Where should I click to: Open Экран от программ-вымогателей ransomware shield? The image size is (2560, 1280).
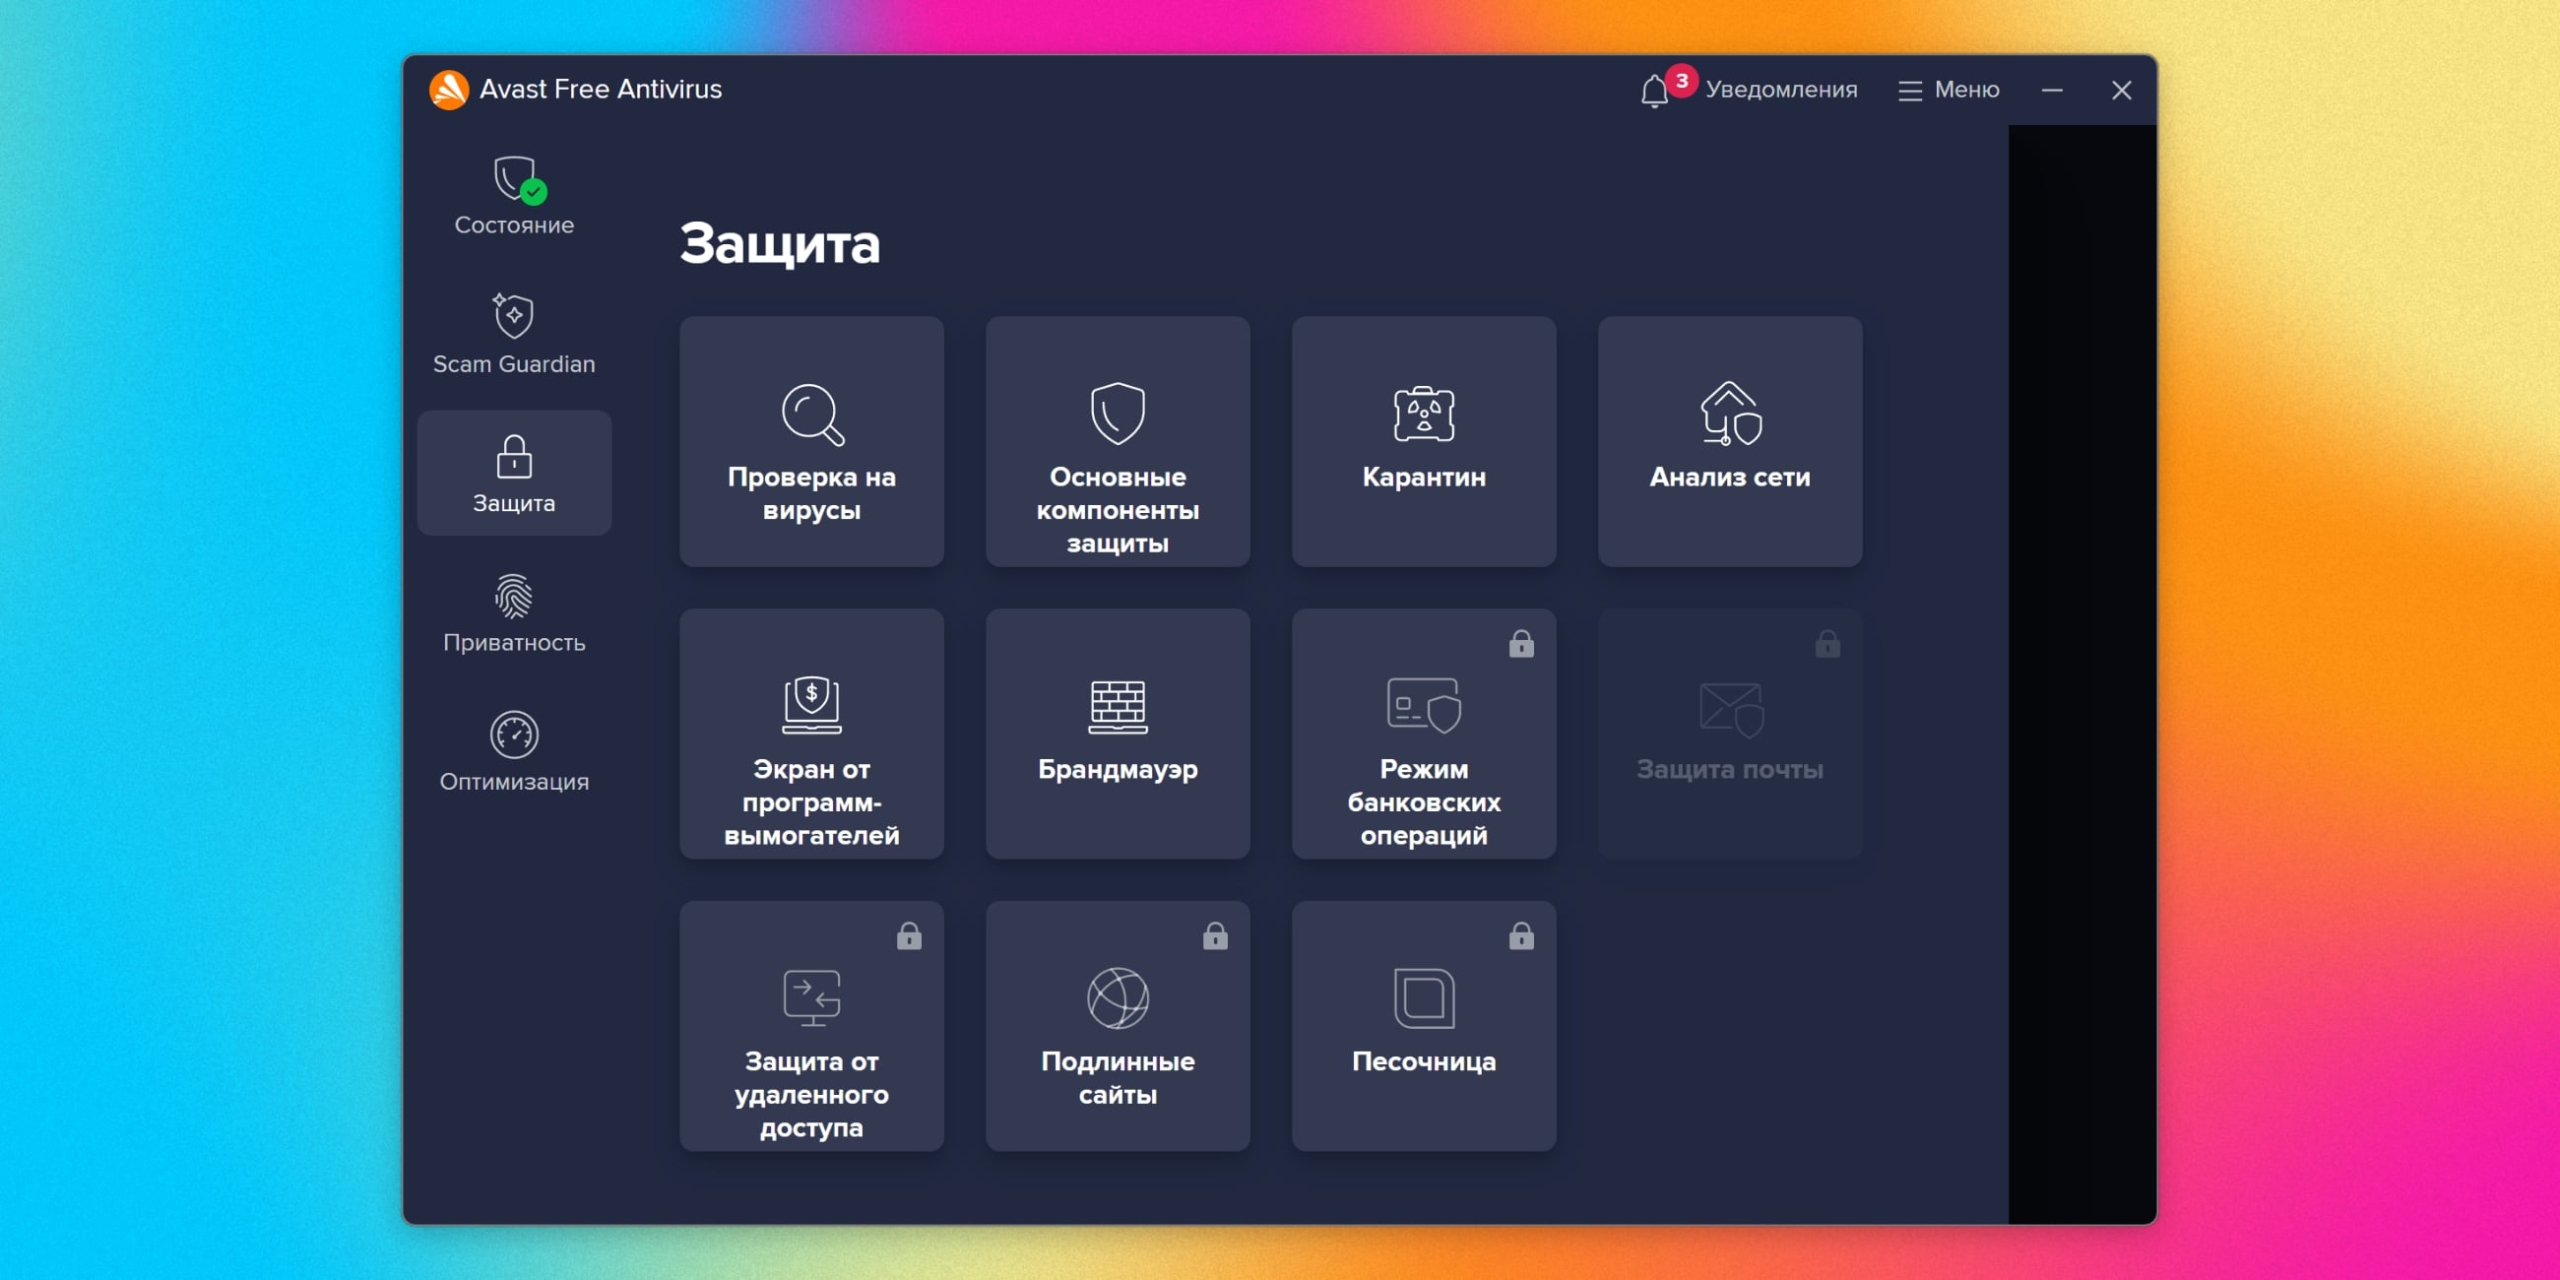(x=810, y=735)
